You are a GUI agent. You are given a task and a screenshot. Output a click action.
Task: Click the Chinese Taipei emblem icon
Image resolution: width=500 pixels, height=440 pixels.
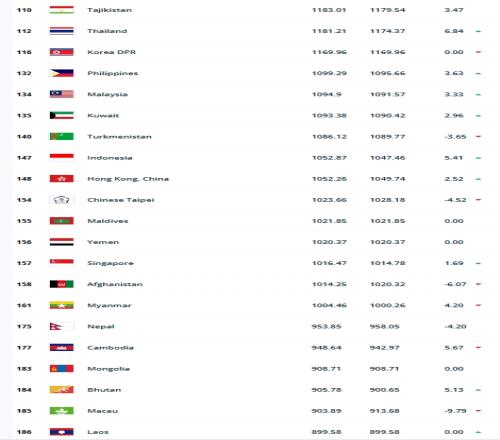coord(61,200)
